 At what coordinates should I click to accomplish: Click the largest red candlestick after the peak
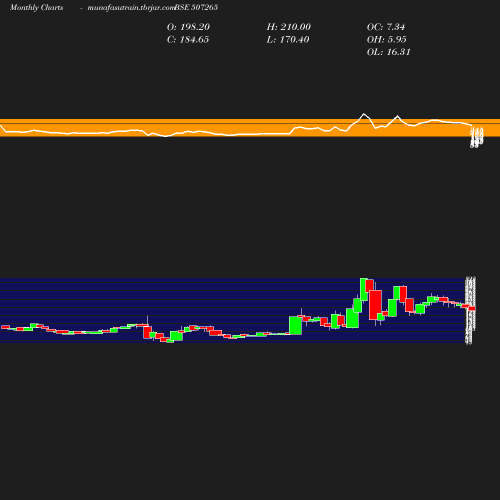(376, 305)
